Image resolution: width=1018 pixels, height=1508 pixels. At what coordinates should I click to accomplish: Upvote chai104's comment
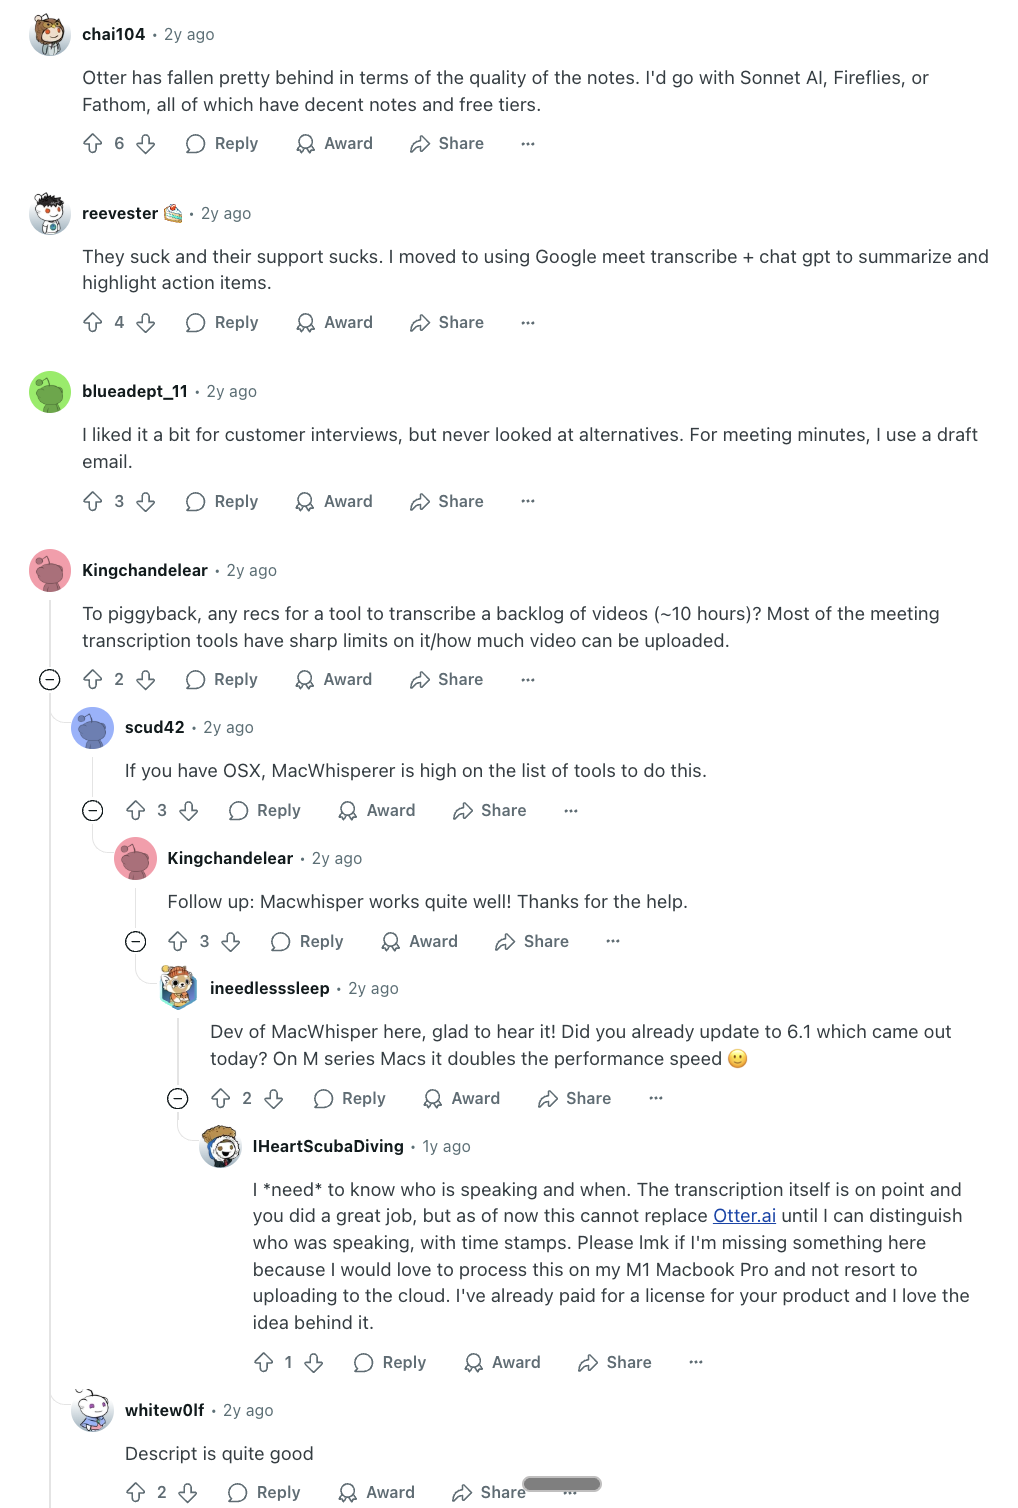point(95,144)
